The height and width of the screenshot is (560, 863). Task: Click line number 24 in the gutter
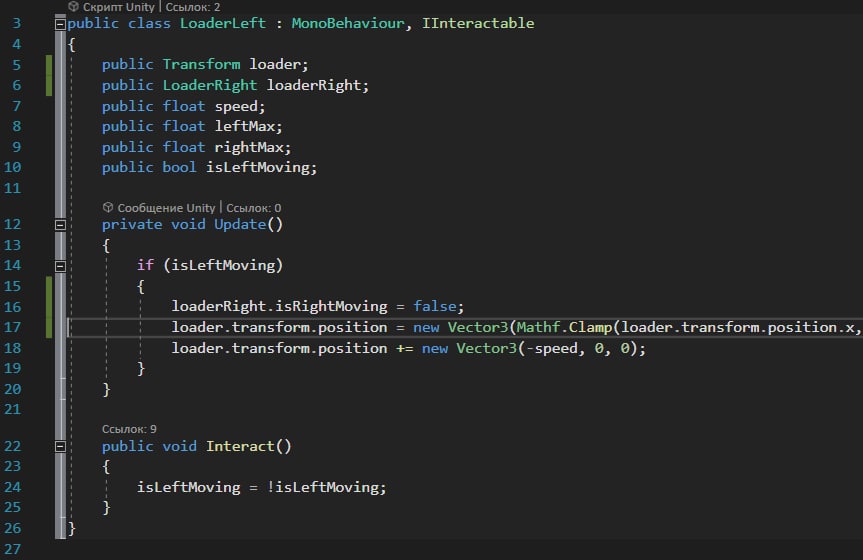click(12, 487)
